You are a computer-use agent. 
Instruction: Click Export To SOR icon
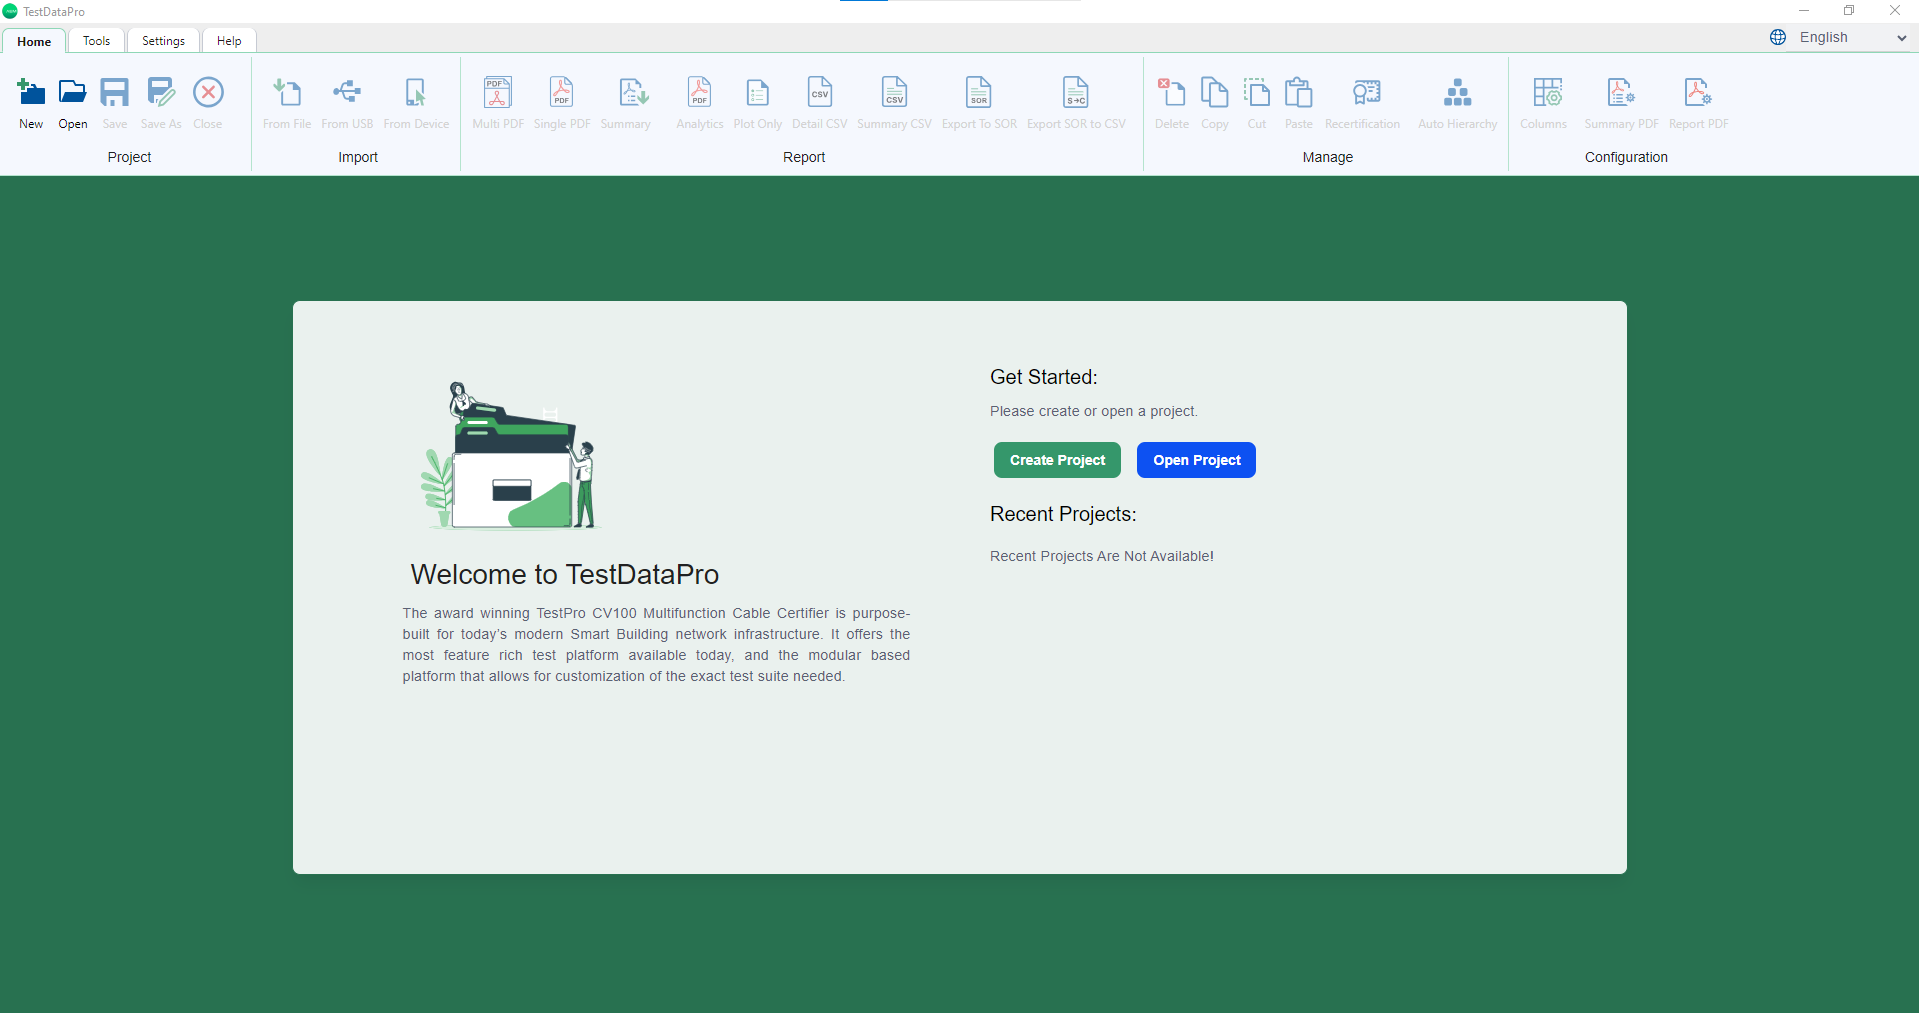(x=979, y=93)
